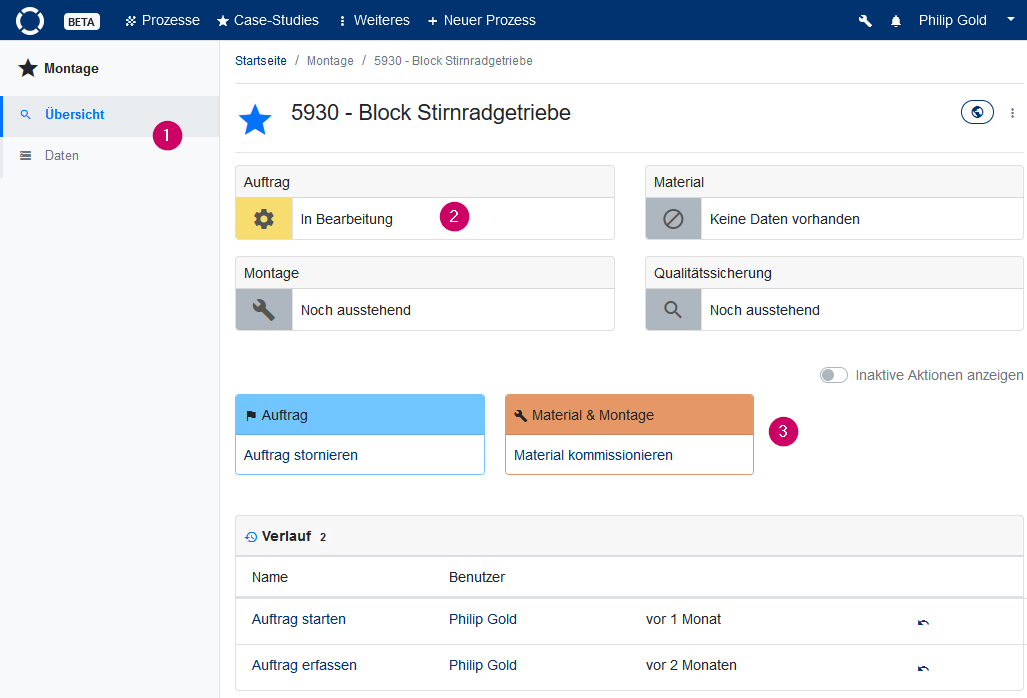The width and height of the screenshot is (1027, 698).
Task: Click the 'vor 2 Monaten' timestamp
Action: (x=691, y=665)
